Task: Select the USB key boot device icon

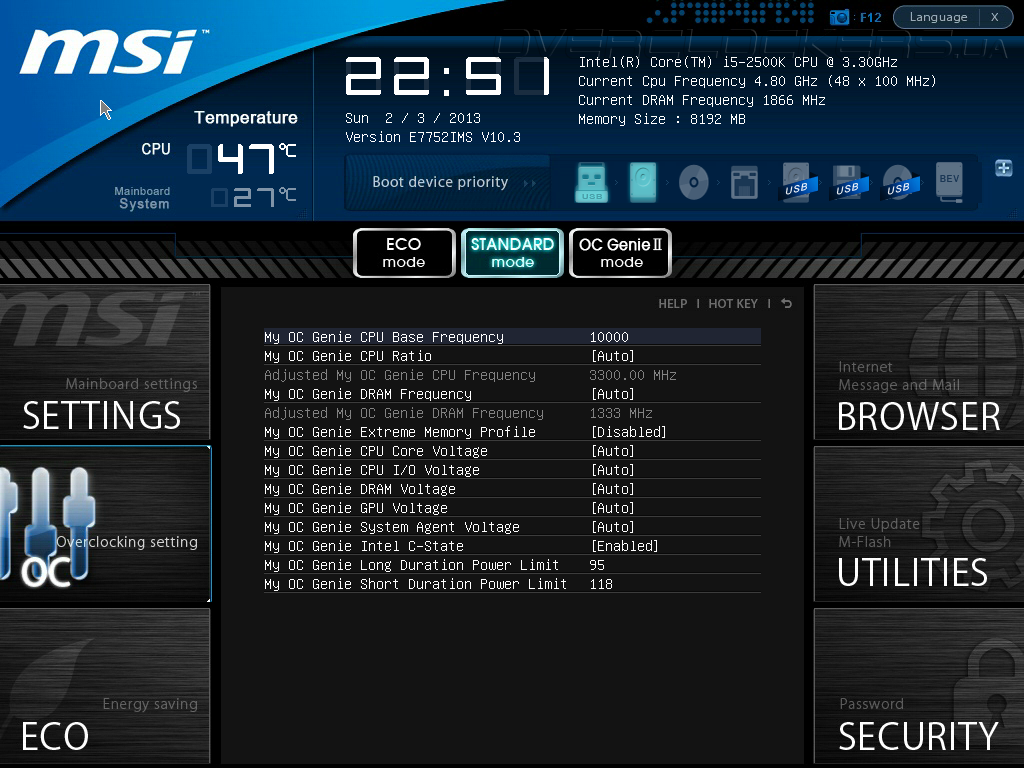Action: 592,182
